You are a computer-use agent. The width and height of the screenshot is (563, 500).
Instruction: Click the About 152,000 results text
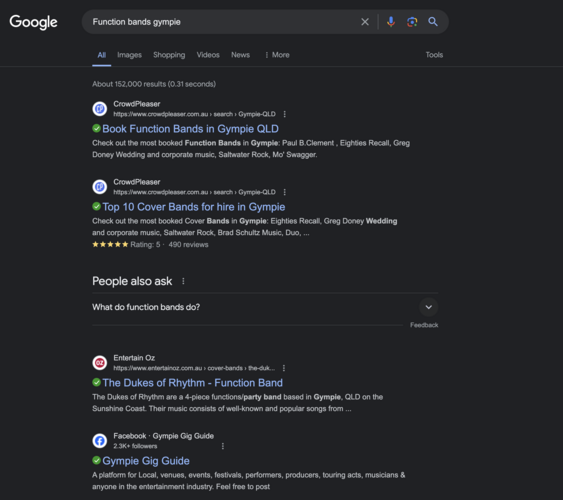tap(154, 84)
